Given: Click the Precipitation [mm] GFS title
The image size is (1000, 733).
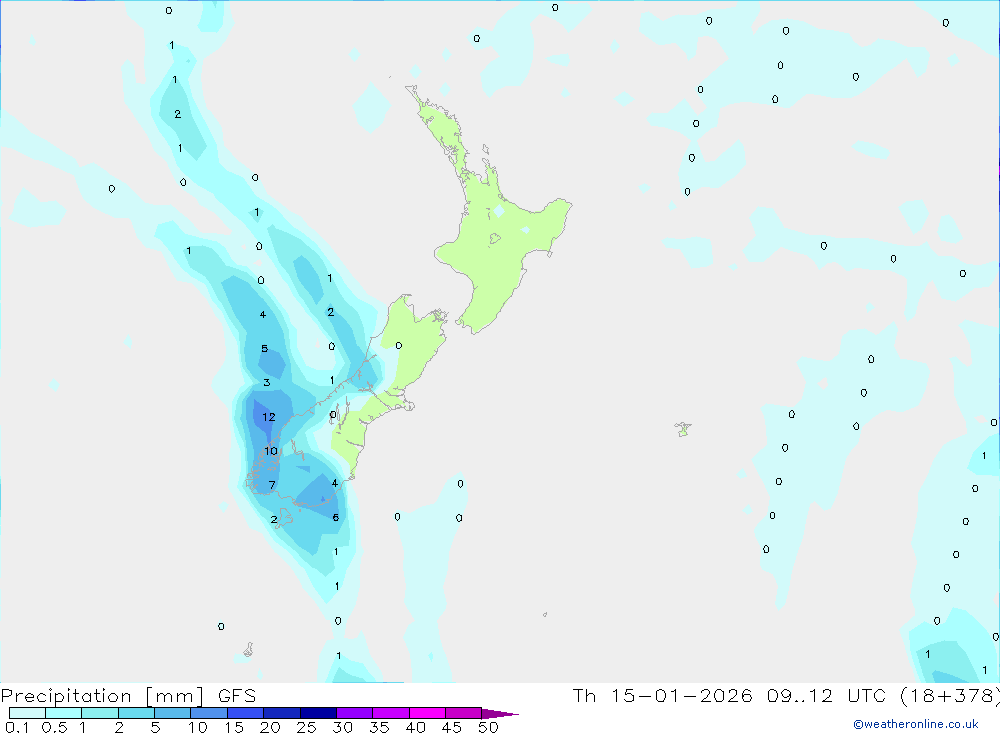Looking at the screenshot, I should (x=128, y=695).
